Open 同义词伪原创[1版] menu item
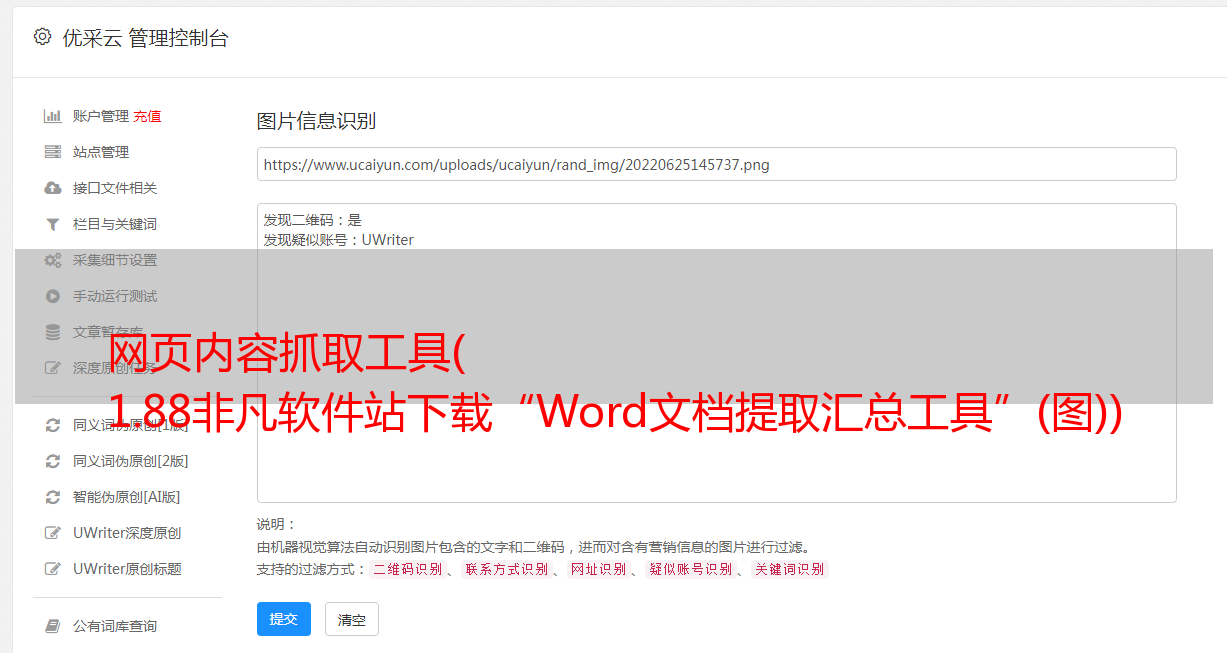The height and width of the screenshot is (653, 1227). point(130,425)
